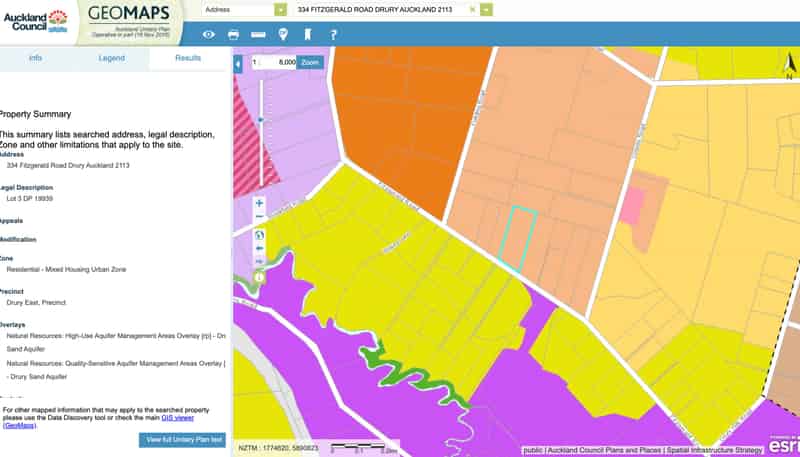The height and width of the screenshot is (457, 800).
Task: Select the measure ruler tool
Action: click(x=258, y=34)
